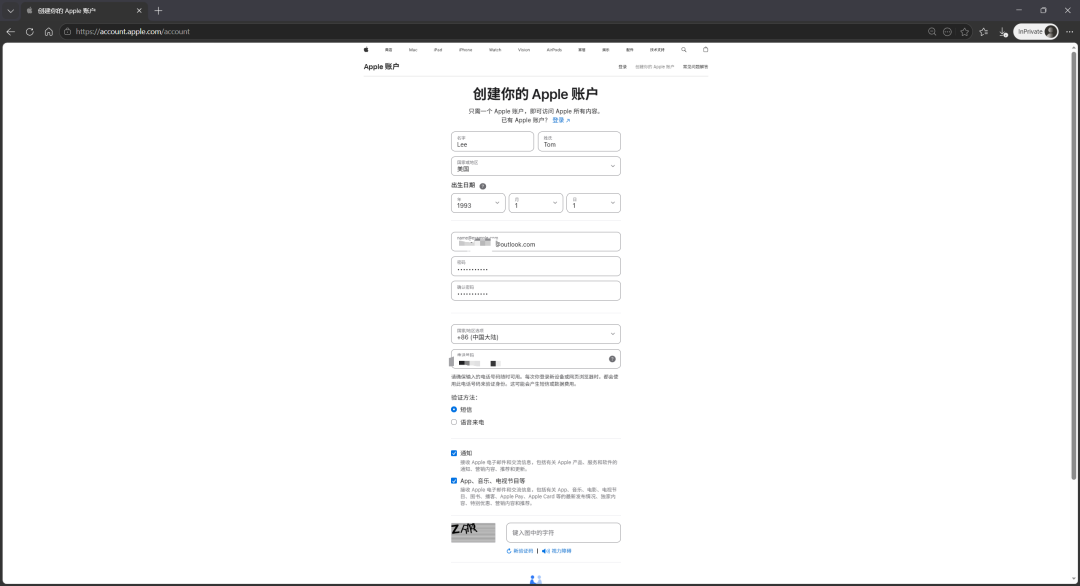1080x586 pixels.
Task: Select the 语音来电 verification radio button
Action: tap(454, 422)
